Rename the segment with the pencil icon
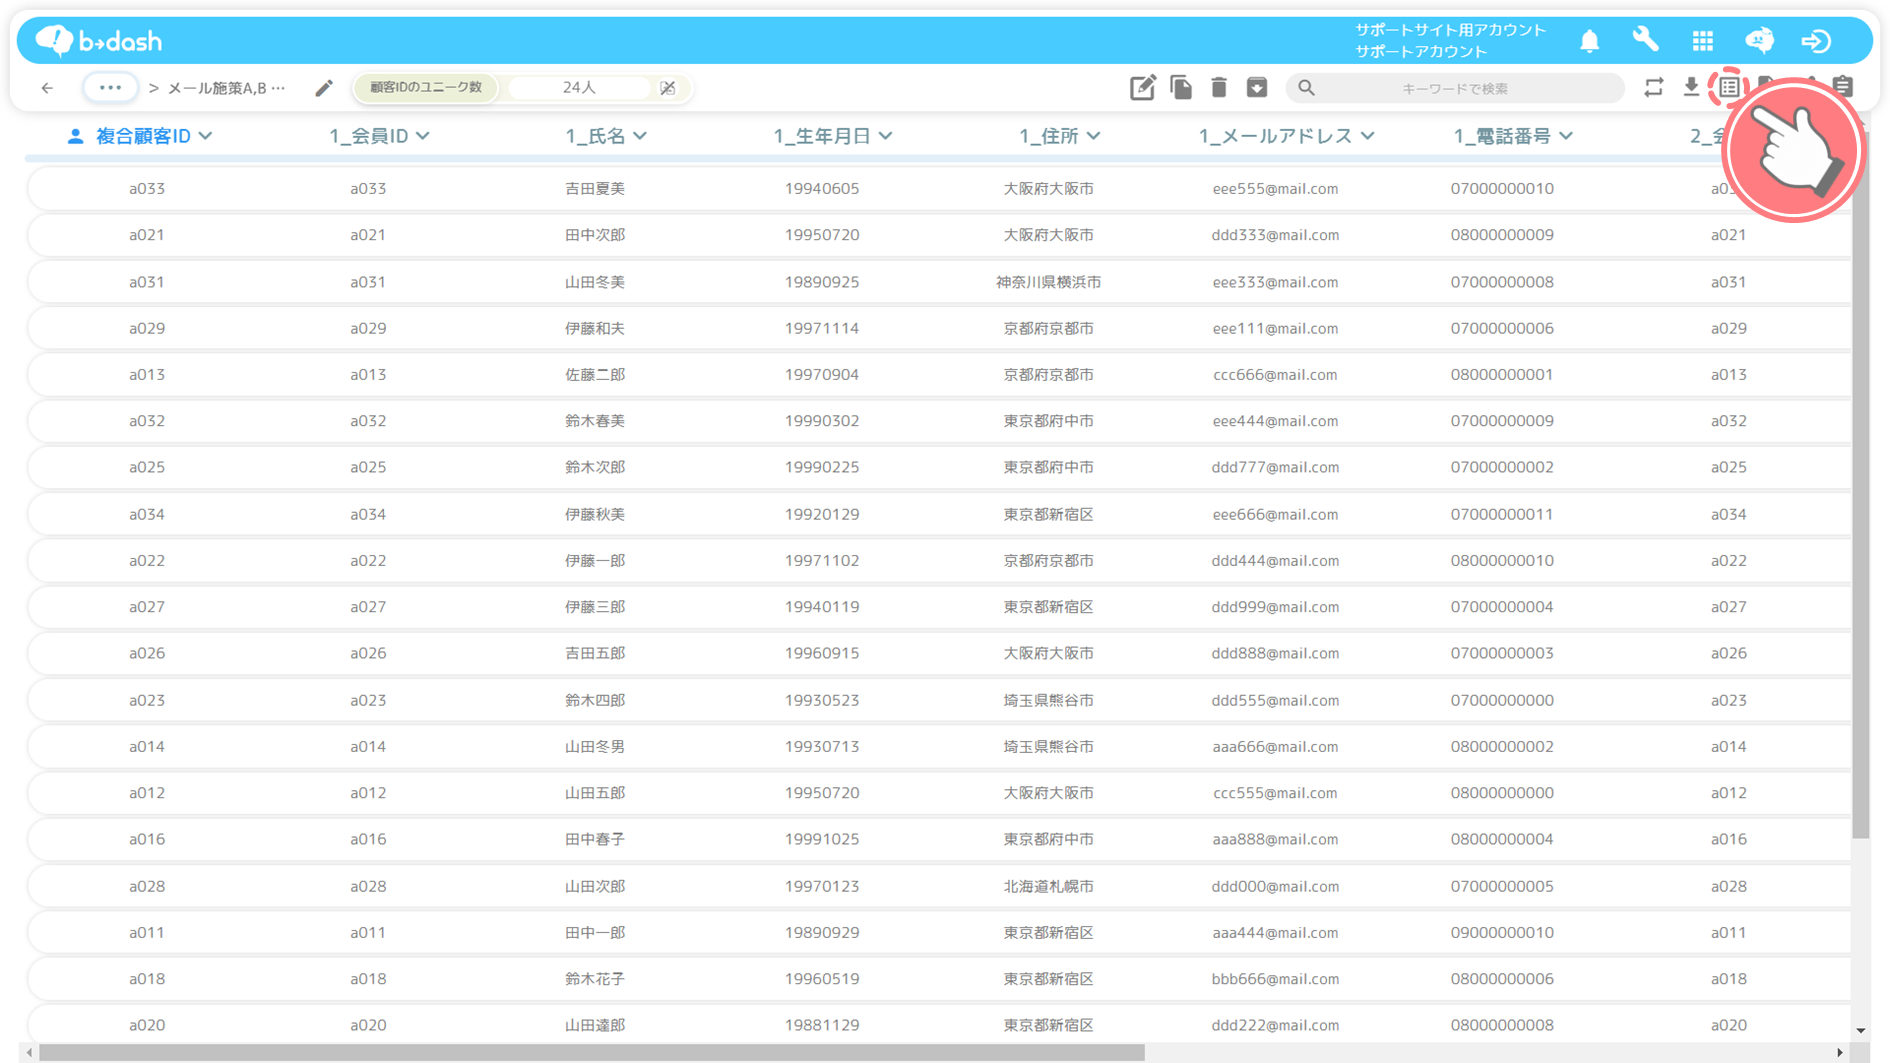 pos(323,88)
